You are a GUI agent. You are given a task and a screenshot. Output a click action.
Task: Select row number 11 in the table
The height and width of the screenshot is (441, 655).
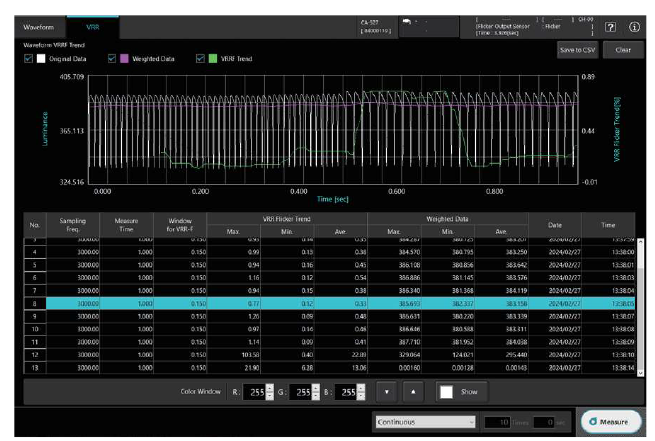330,342
